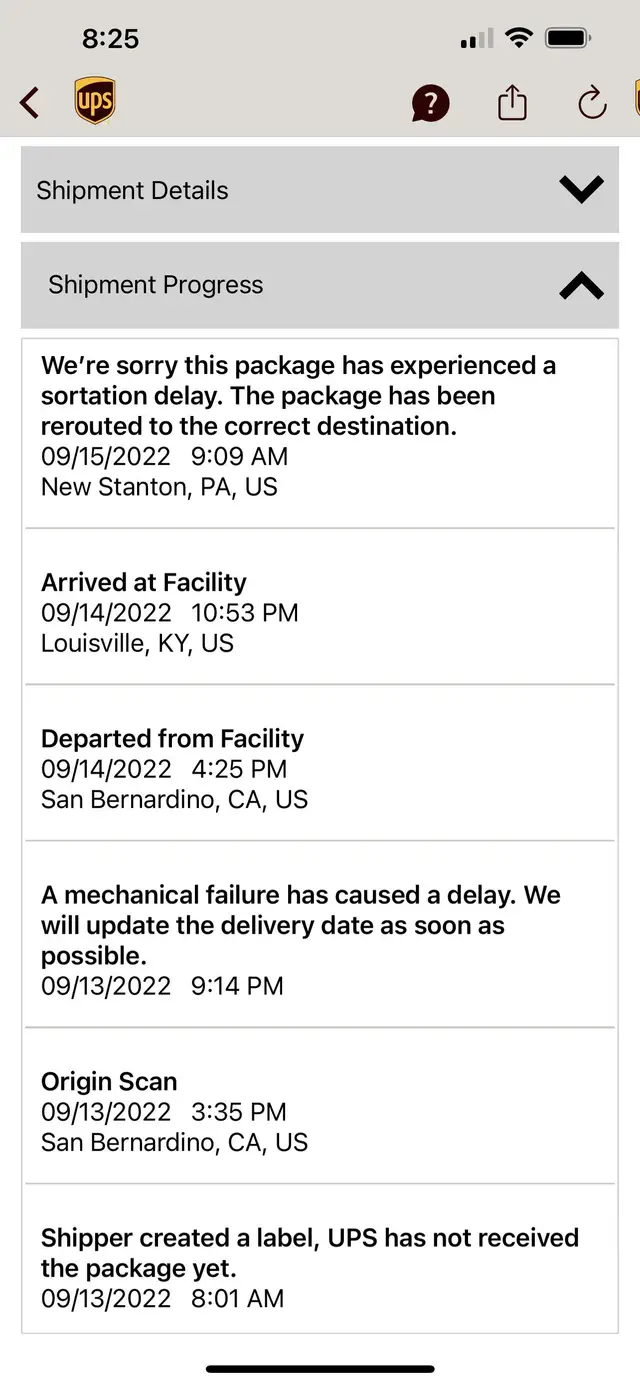Open help via question mark icon
Screen dimensions: 640x1385
pyautogui.click(x=430, y=103)
